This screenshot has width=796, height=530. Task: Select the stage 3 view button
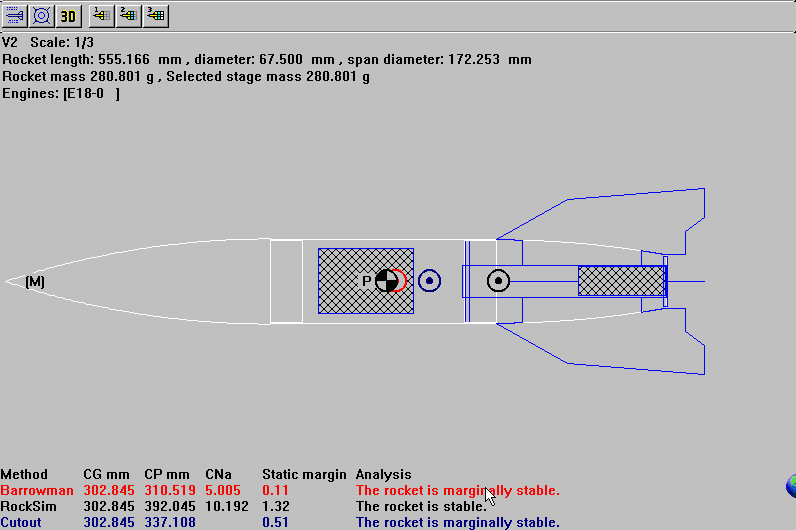[155, 15]
